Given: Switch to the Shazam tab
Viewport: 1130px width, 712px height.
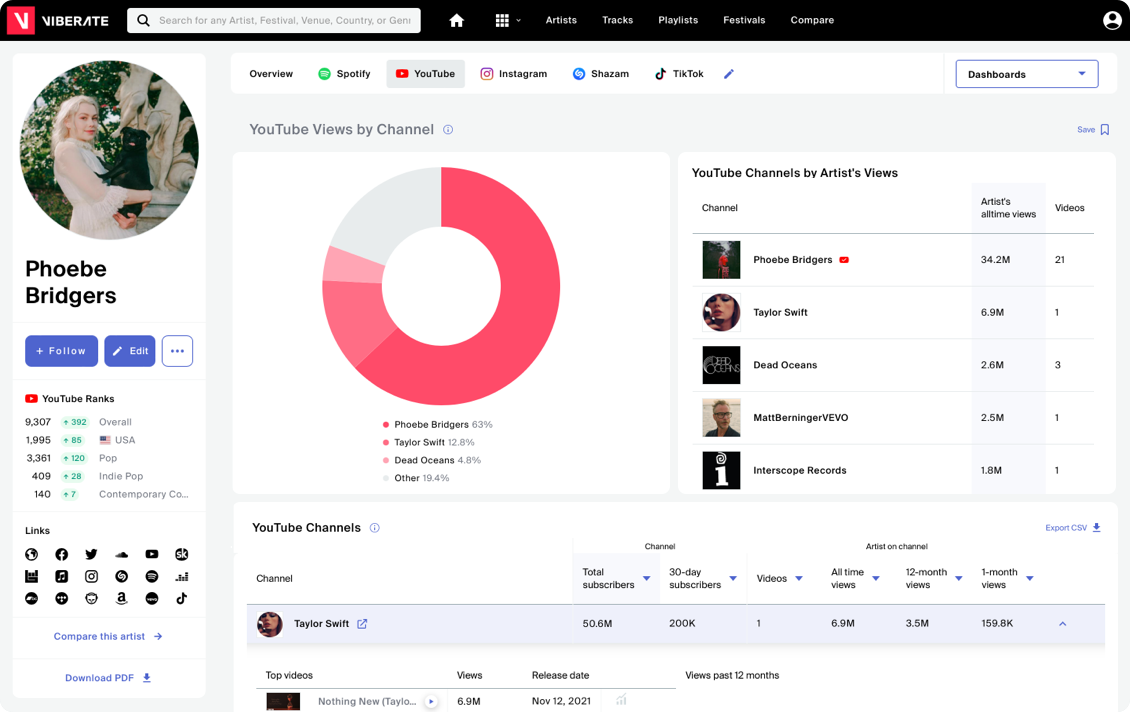Looking at the screenshot, I should pyautogui.click(x=600, y=74).
